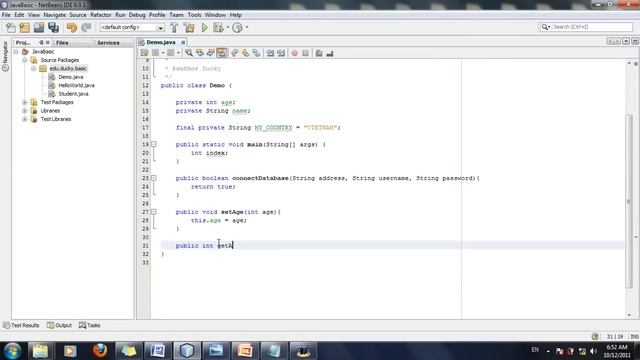Open the Team menu
Screen dimensions: 640x360
[176, 15]
